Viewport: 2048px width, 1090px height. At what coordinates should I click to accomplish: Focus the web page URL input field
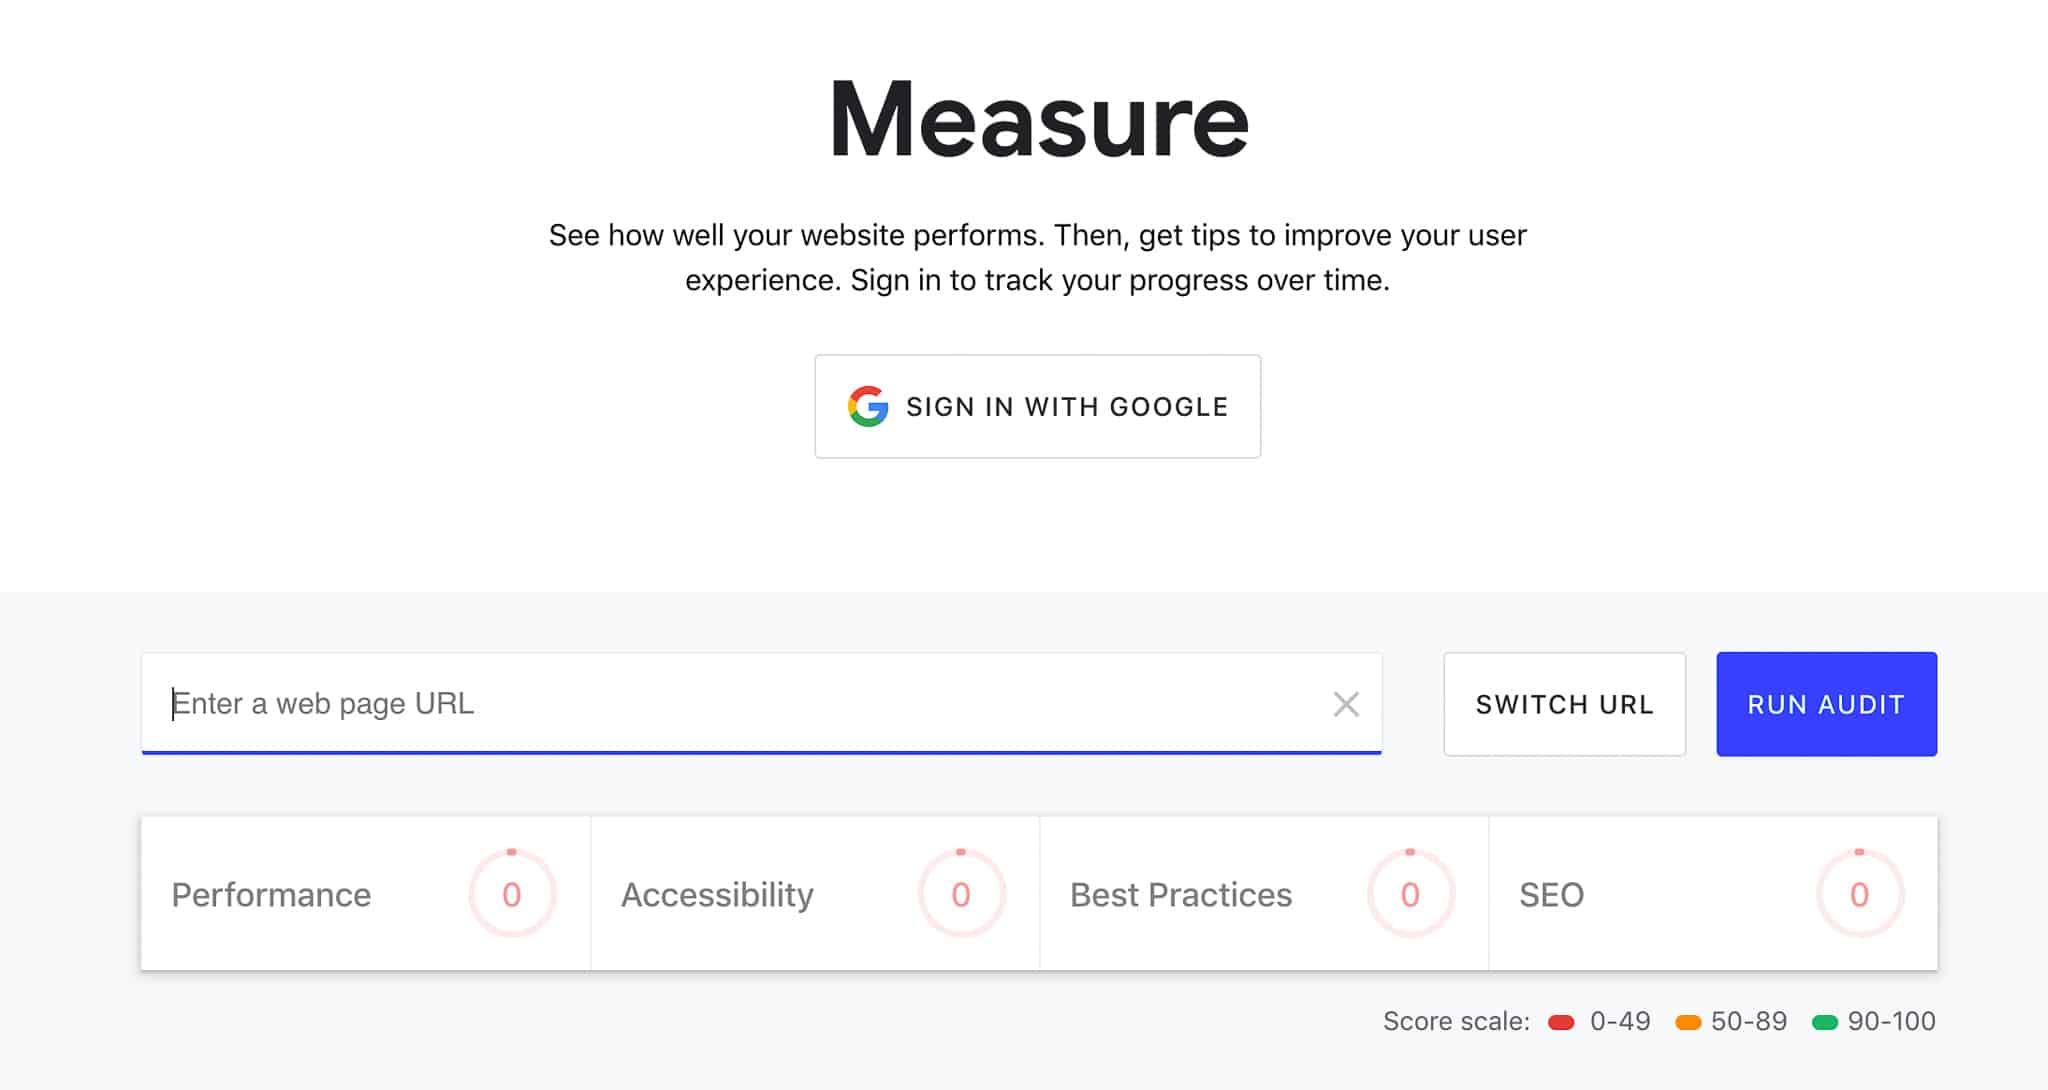pos(740,704)
